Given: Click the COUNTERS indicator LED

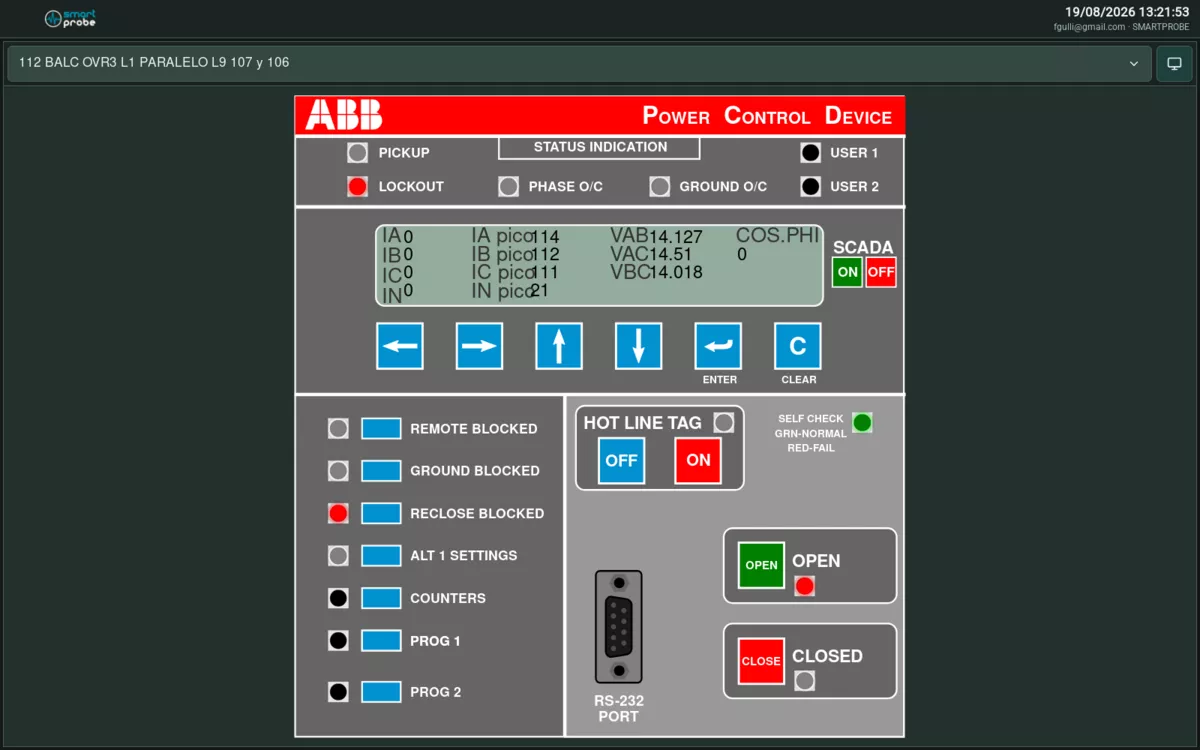Looking at the screenshot, I should 338,598.
